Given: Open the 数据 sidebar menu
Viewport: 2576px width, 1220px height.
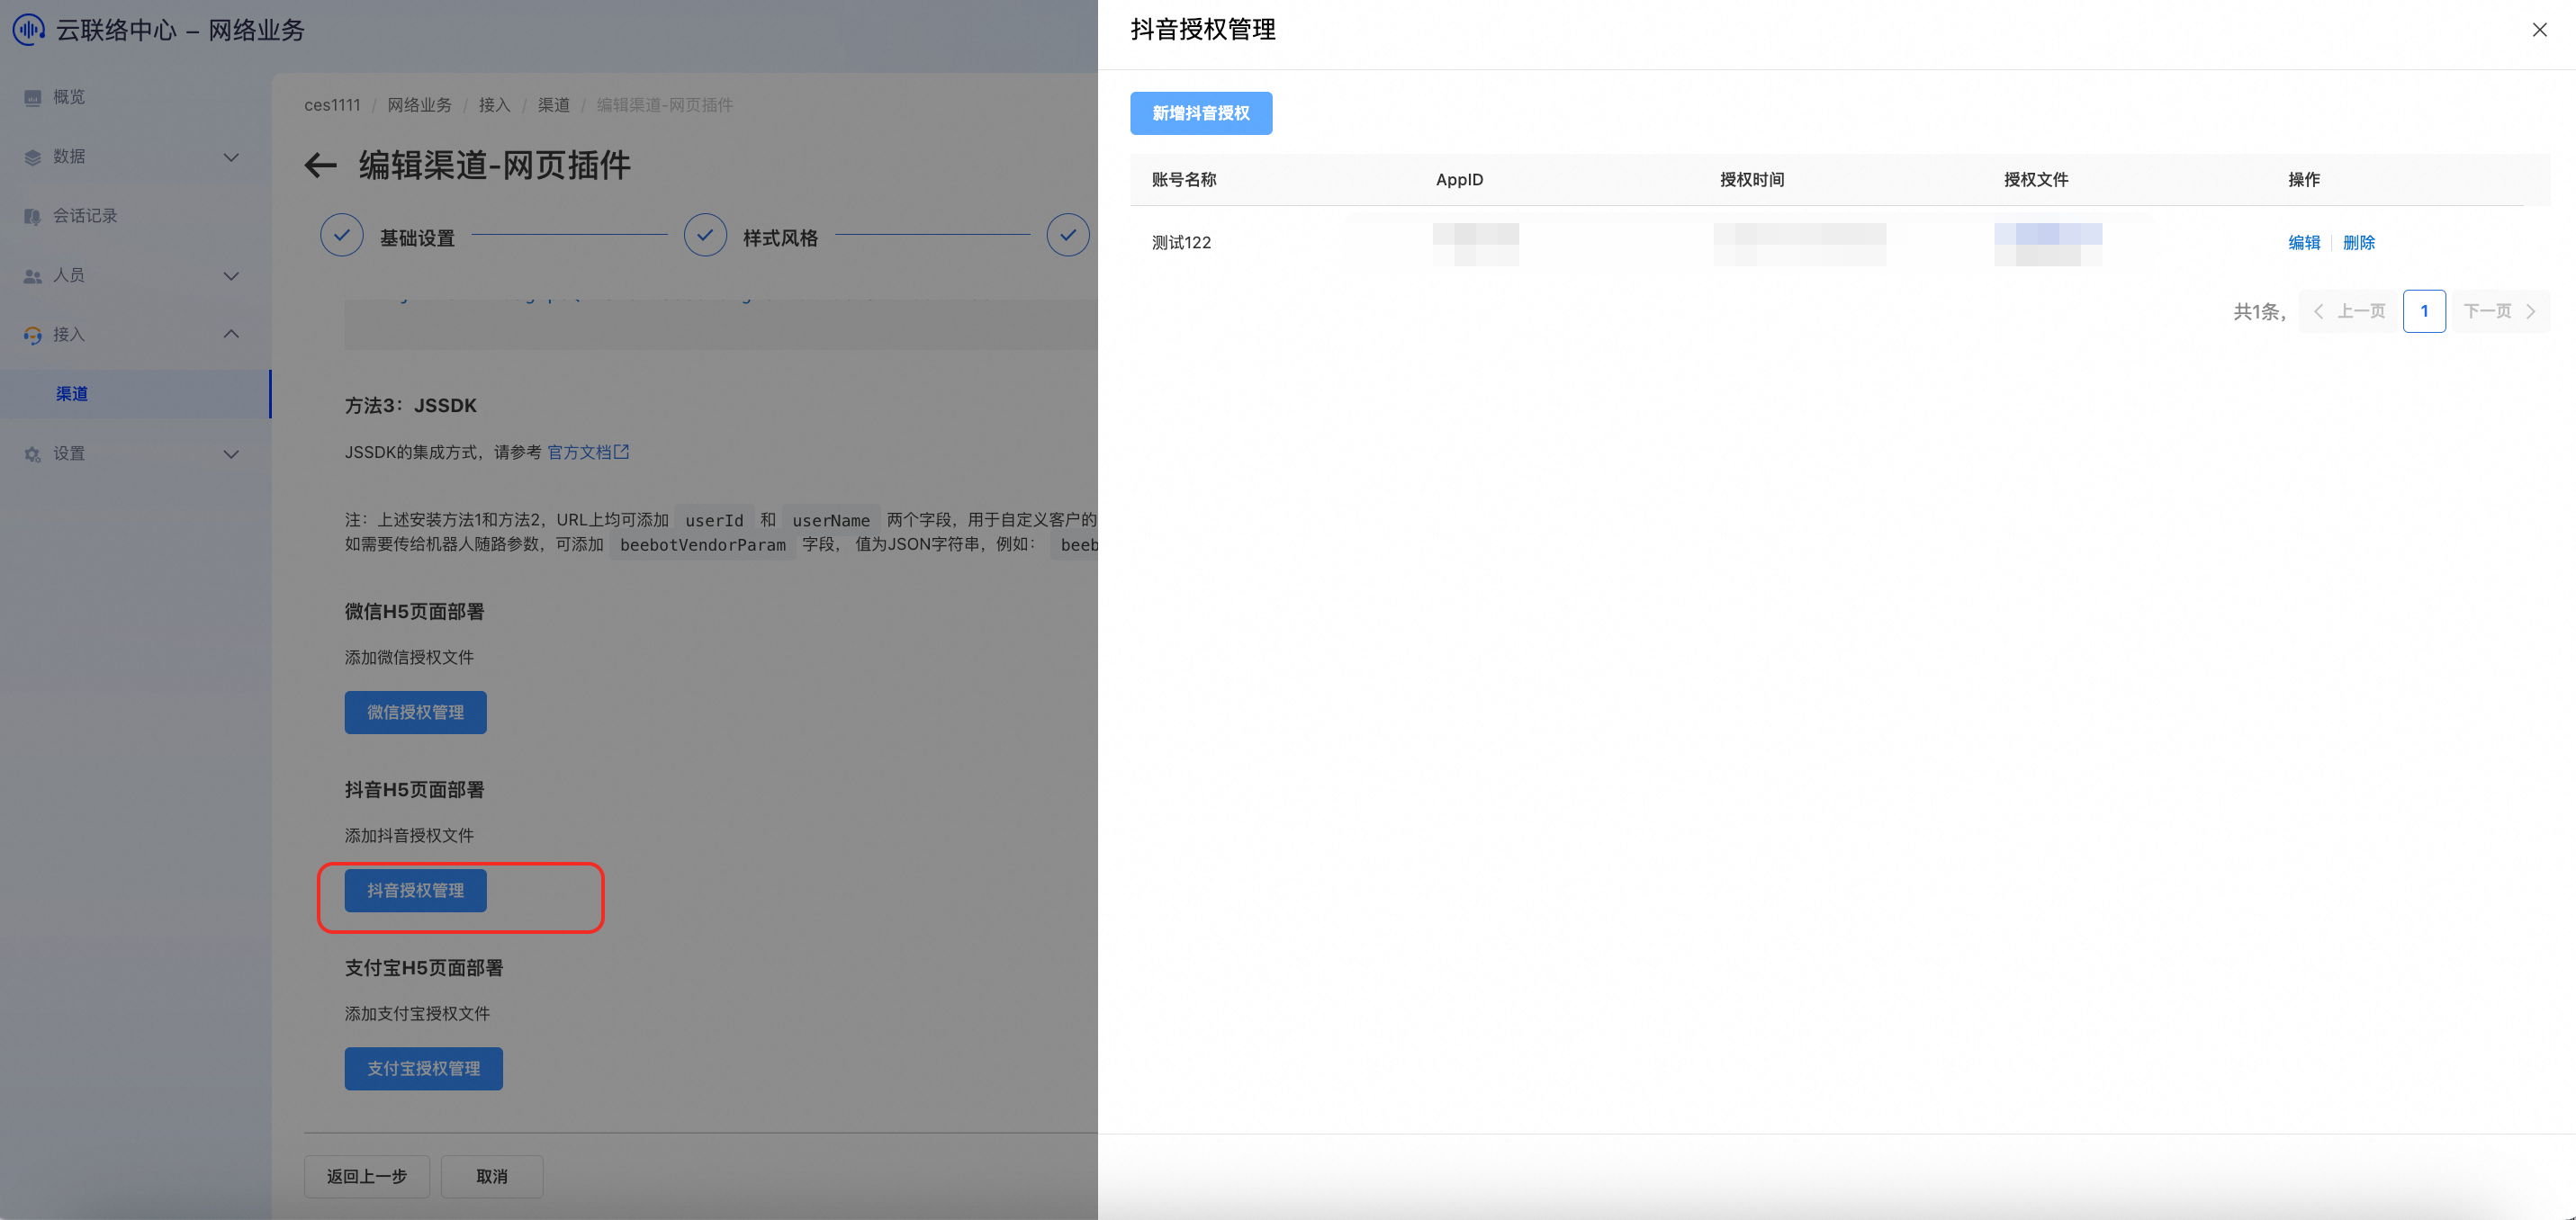Looking at the screenshot, I should [x=135, y=157].
